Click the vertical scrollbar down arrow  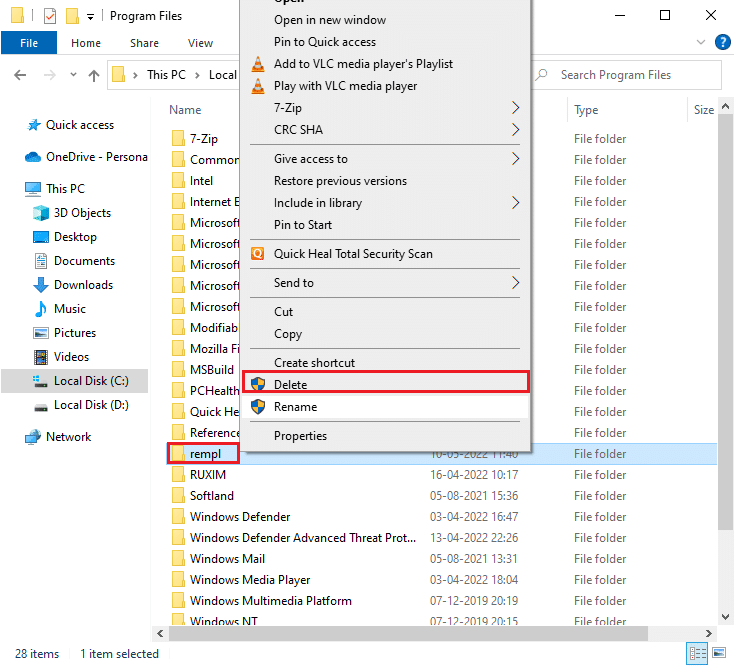click(x=726, y=616)
